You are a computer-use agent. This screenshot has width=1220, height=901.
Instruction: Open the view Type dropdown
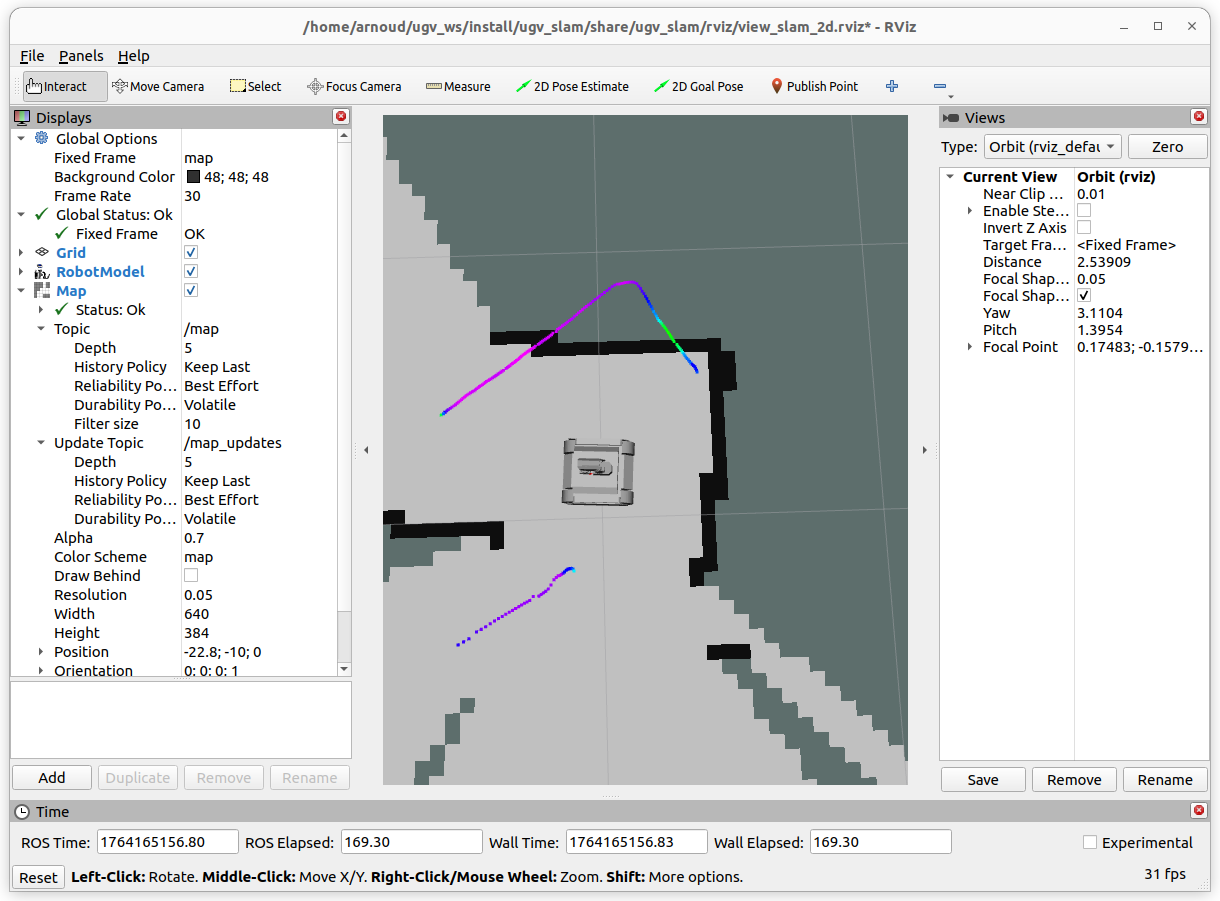1052,147
